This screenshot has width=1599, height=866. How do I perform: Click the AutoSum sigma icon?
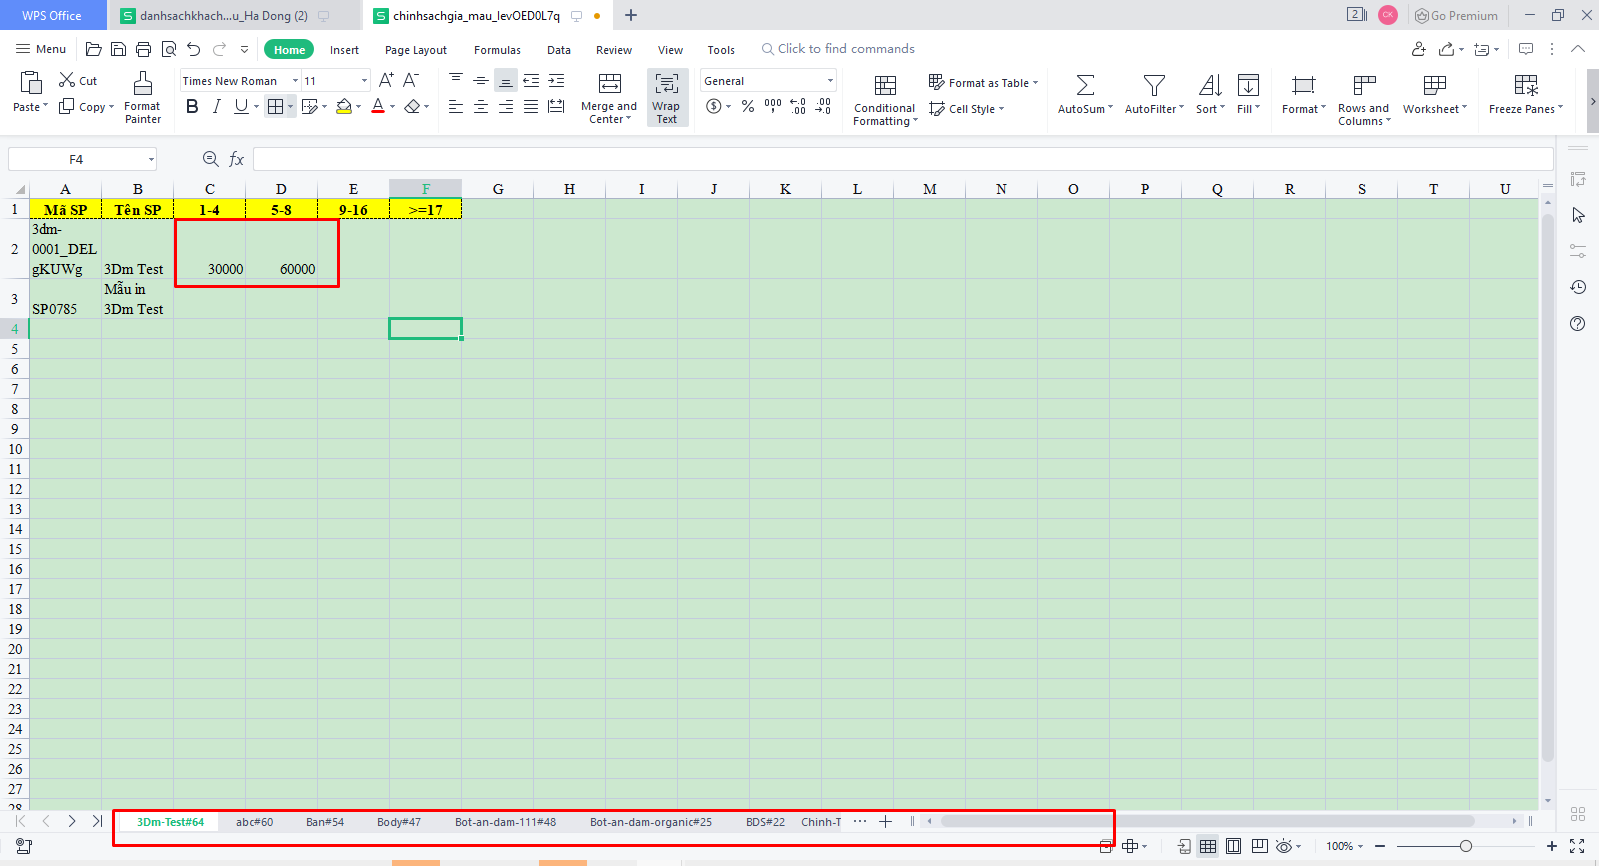click(1085, 85)
